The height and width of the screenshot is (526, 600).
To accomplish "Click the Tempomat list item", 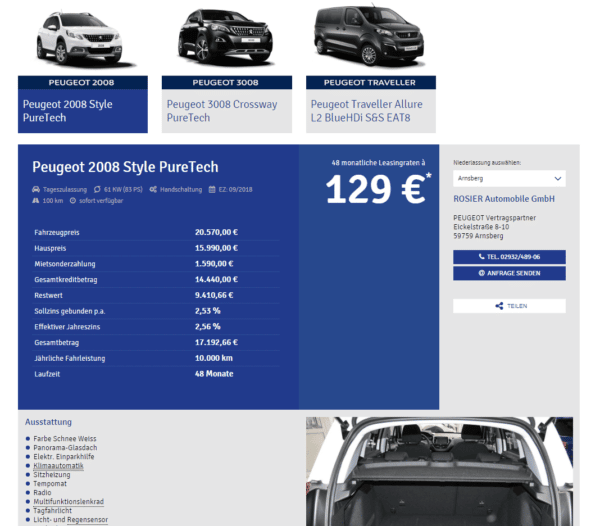I will (50, 484).
